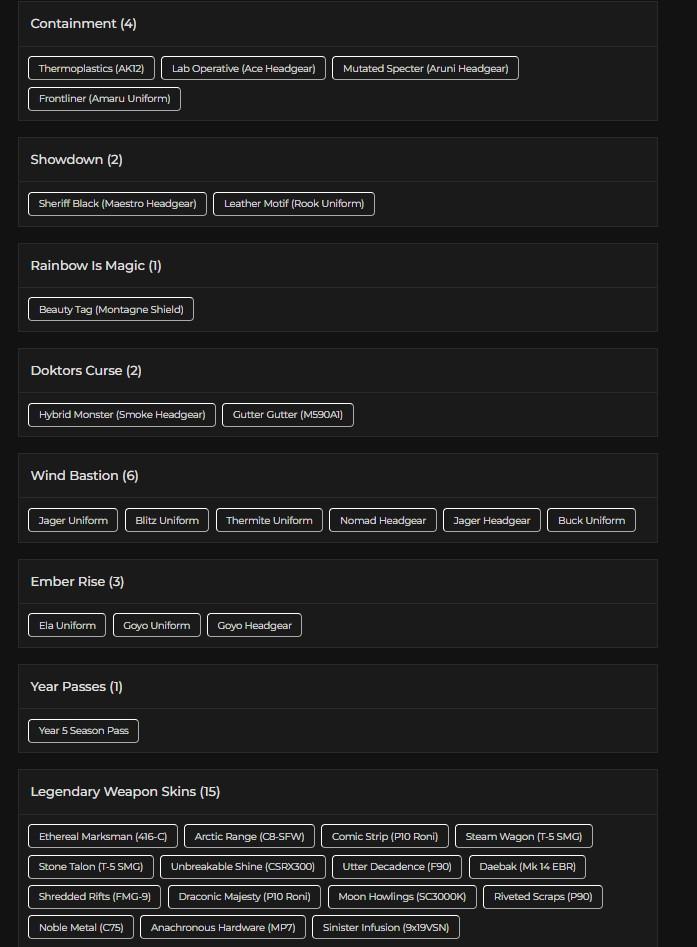Screen dimensions: 697x947
Task: Toggle the Containment (4) section header
Action: [83, 24]
